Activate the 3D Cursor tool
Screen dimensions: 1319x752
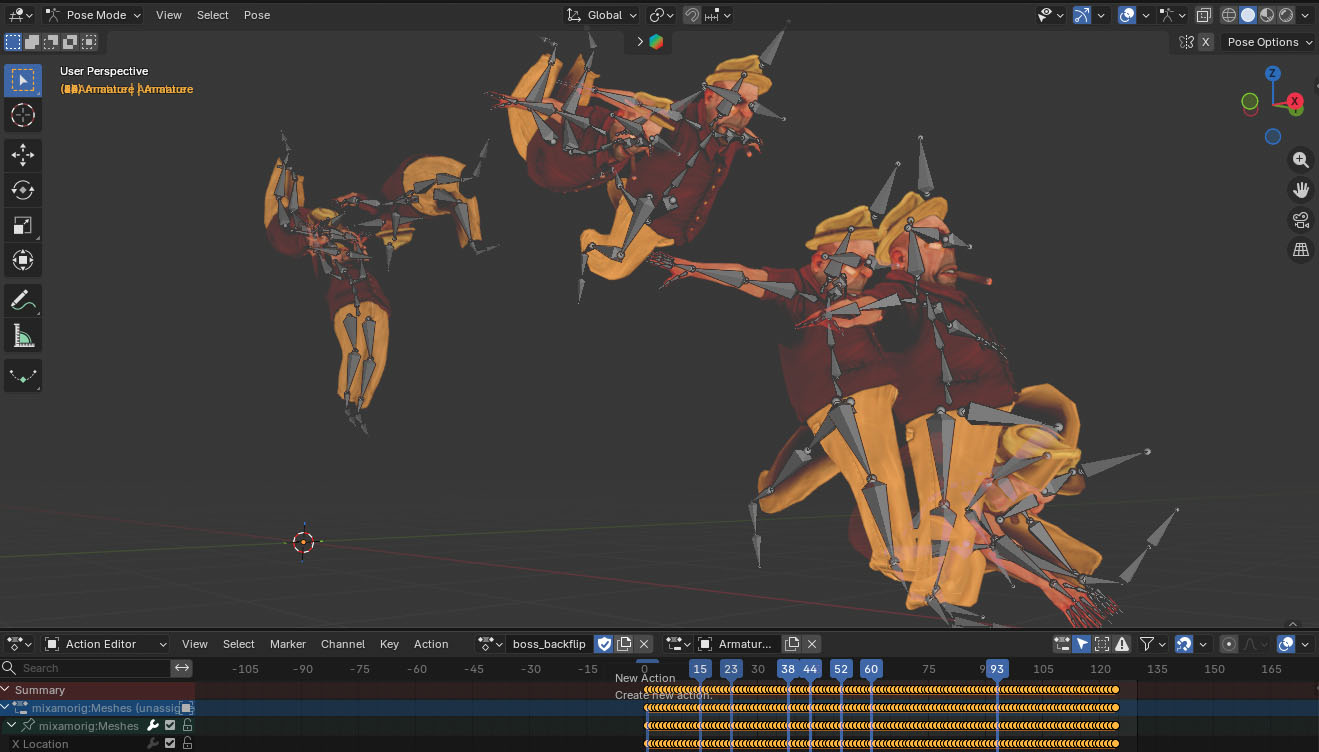(x=23, y=115)
